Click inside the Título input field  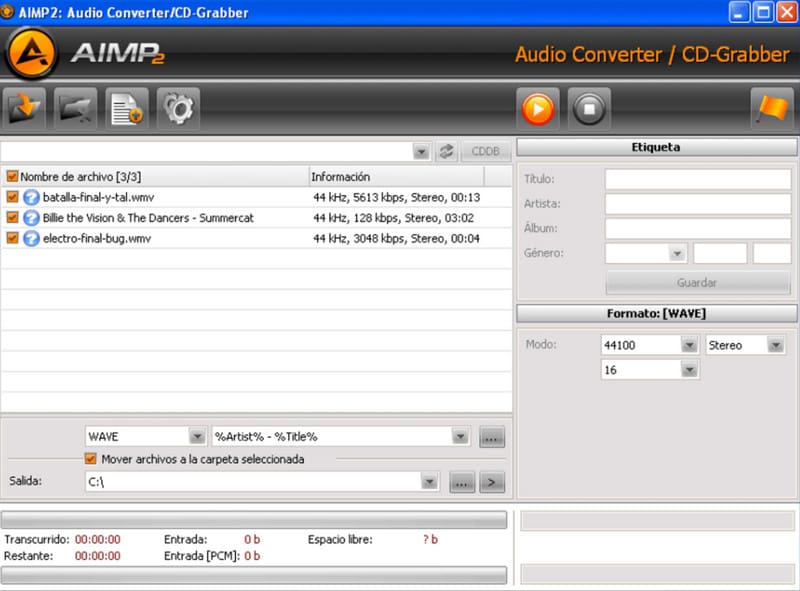click(x=700, y=179)
